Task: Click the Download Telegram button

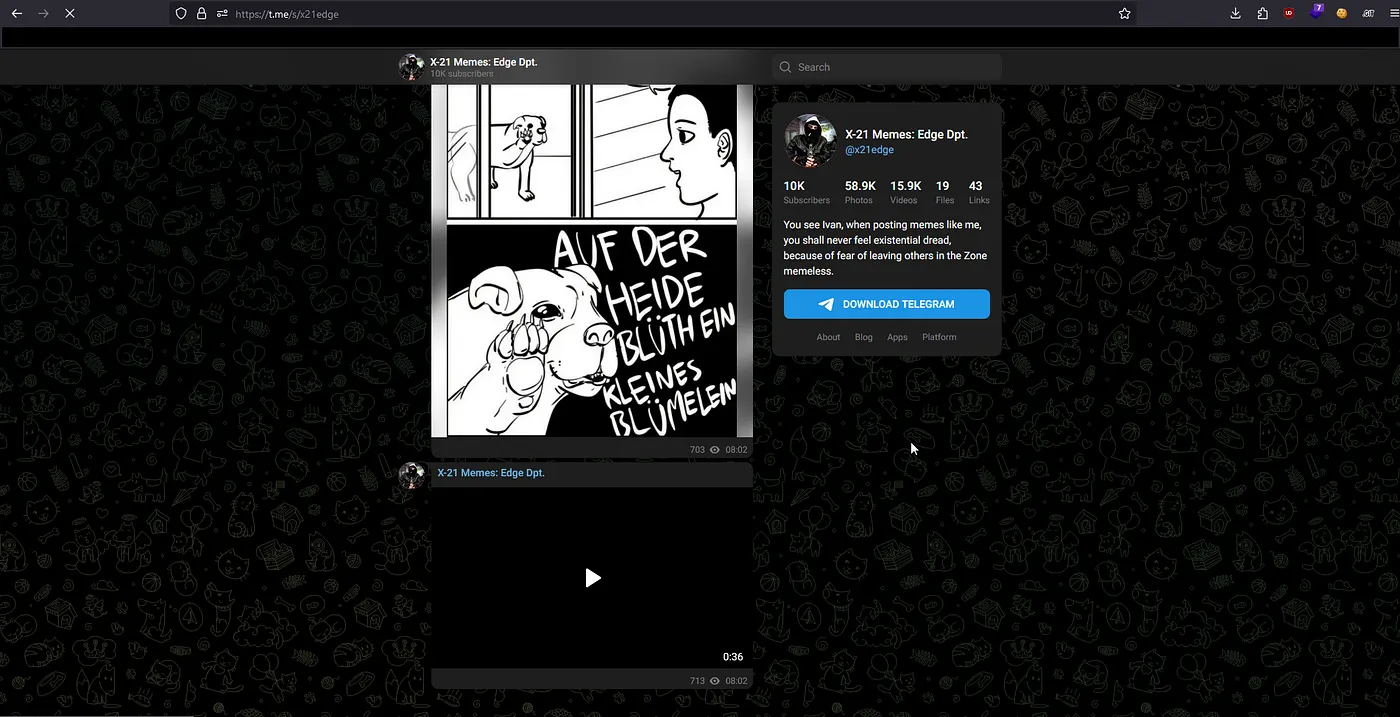Action: click(886, 304)
